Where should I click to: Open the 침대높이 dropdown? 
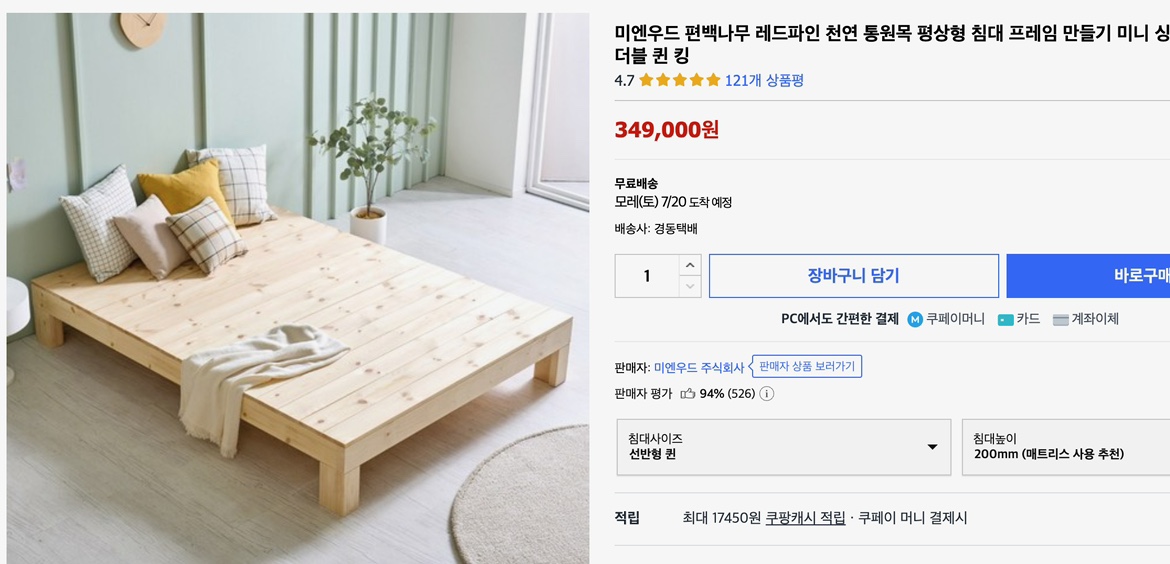(x=1066, y=447)
